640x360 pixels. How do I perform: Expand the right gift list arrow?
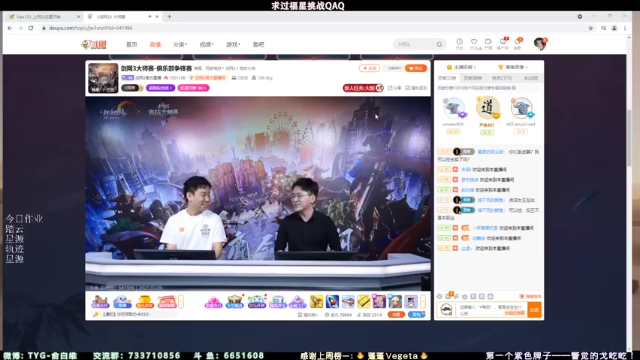423,302
